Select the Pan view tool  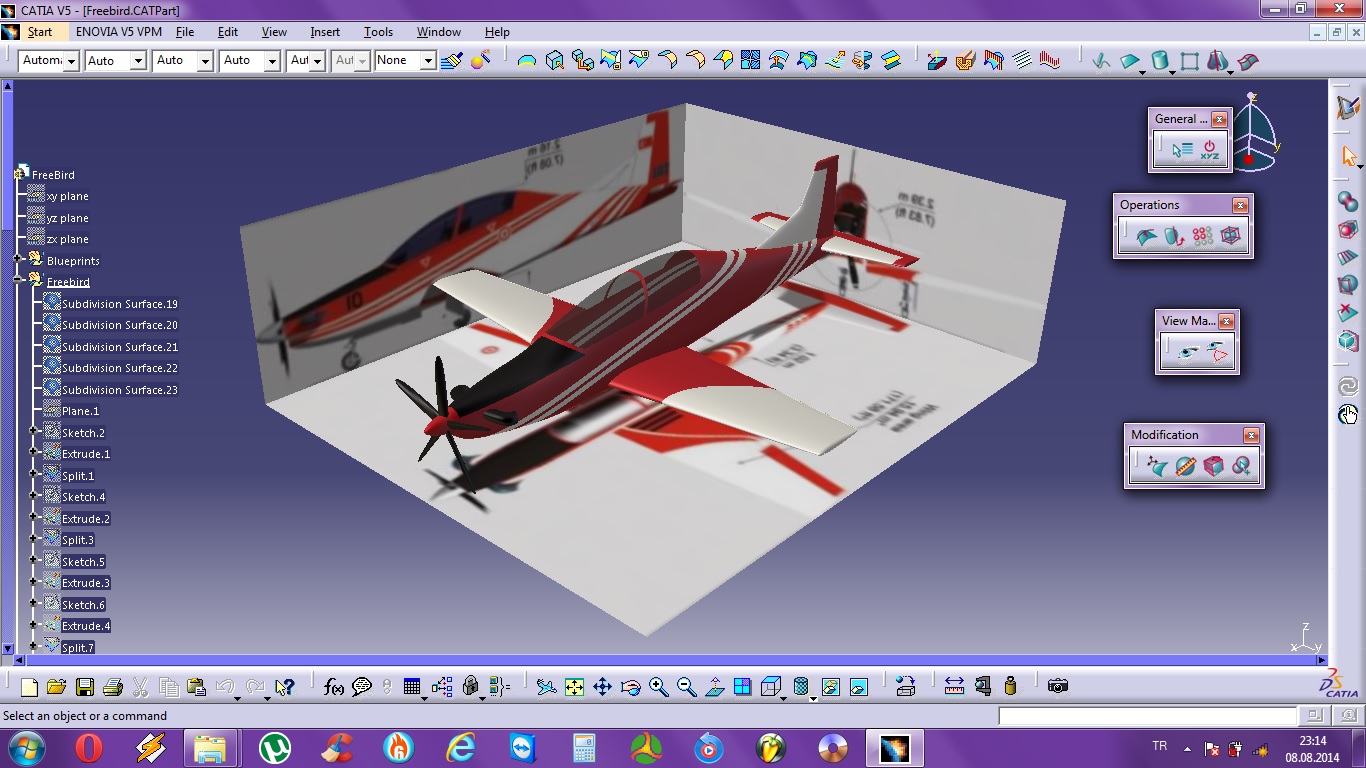tap(602, 687)
